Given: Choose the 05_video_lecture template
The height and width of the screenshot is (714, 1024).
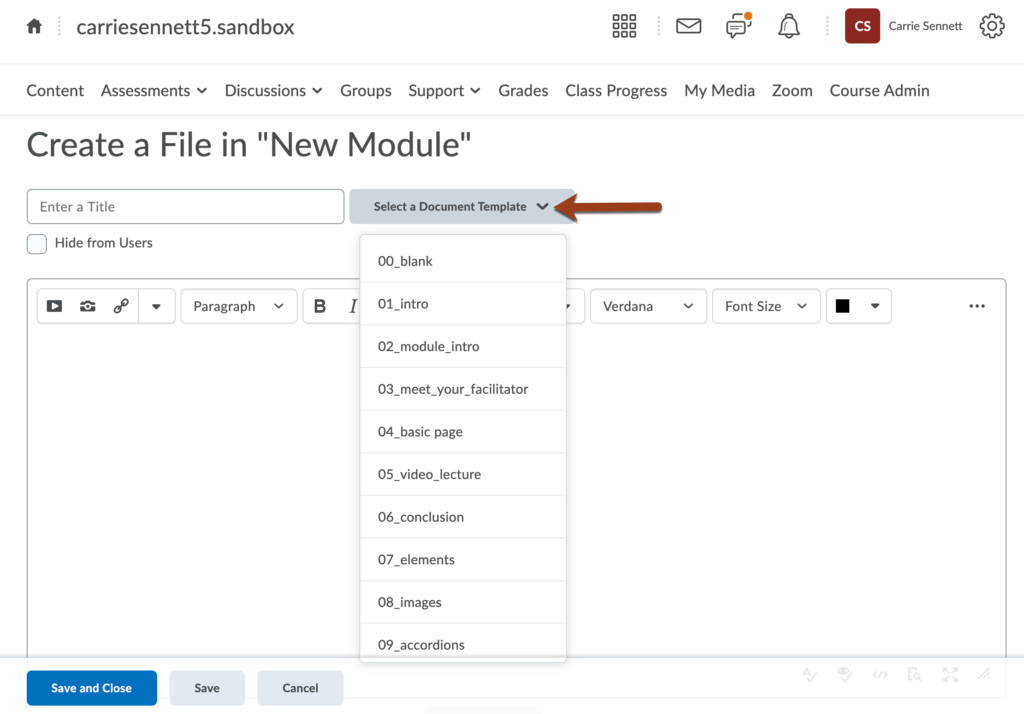Looking at the screenshot, I should (x=463, y=474).
